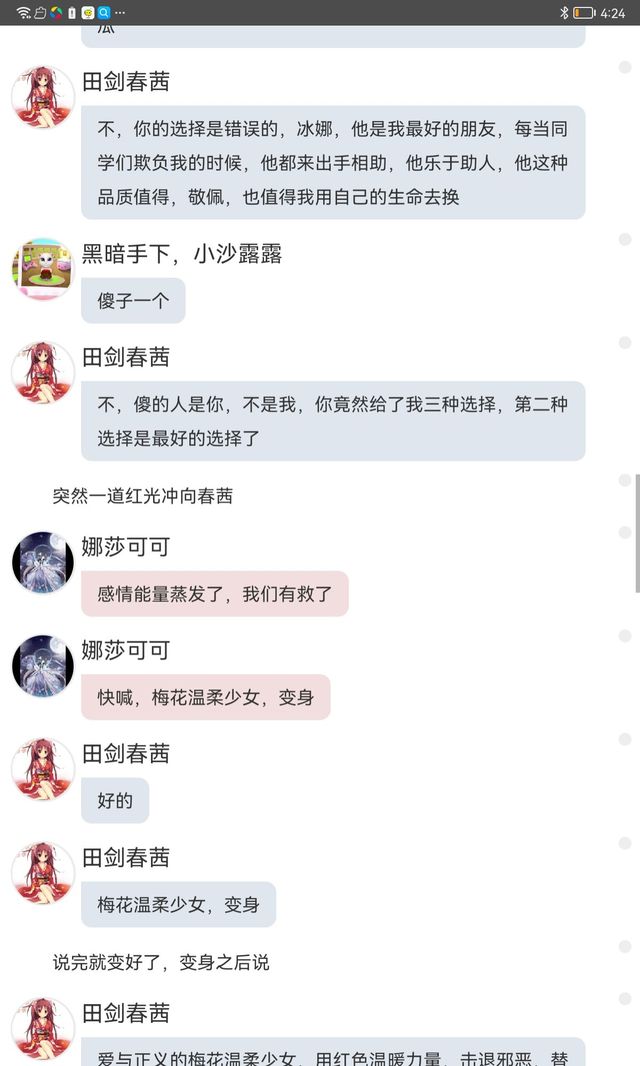The image size is (640, 1066).
Task: Tap the 好的 message bubble
Action: coord(115,801)
